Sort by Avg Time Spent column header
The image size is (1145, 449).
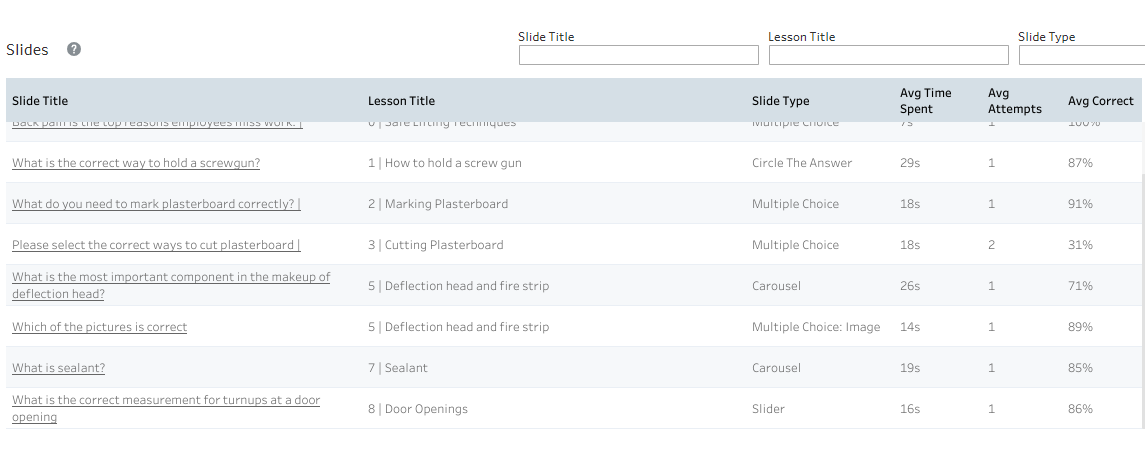[925, 101]
